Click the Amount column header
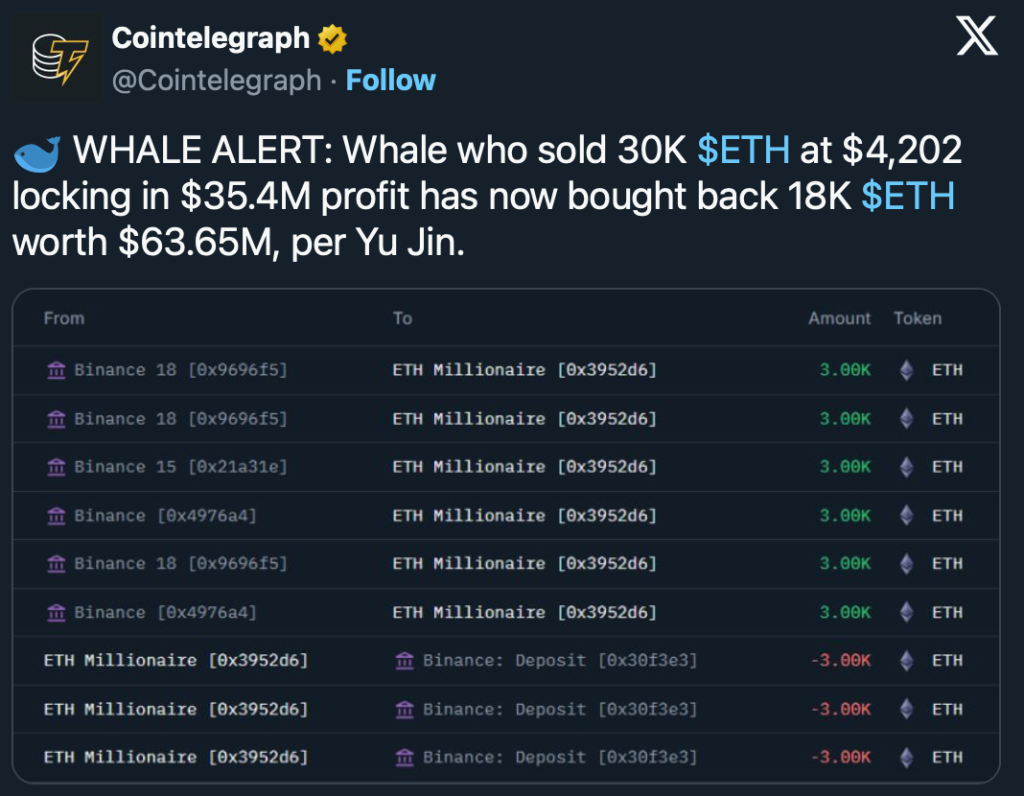This screenshot has height=796, width=1024. pos(839,318)
